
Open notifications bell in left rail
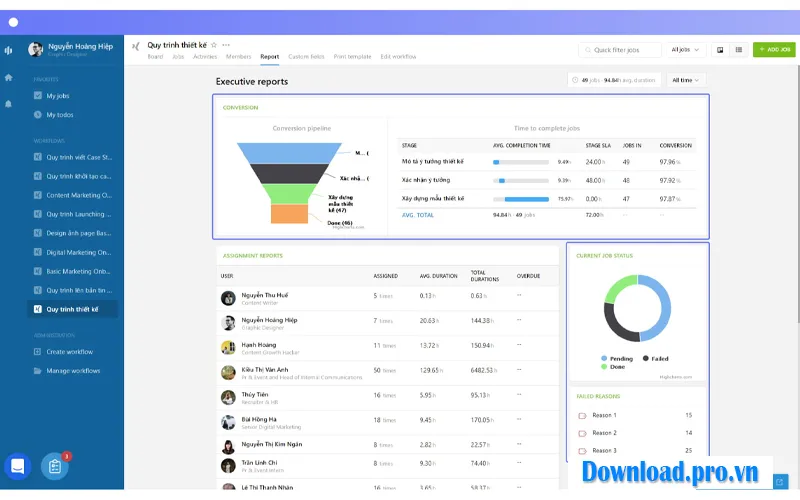coord(8,104)
